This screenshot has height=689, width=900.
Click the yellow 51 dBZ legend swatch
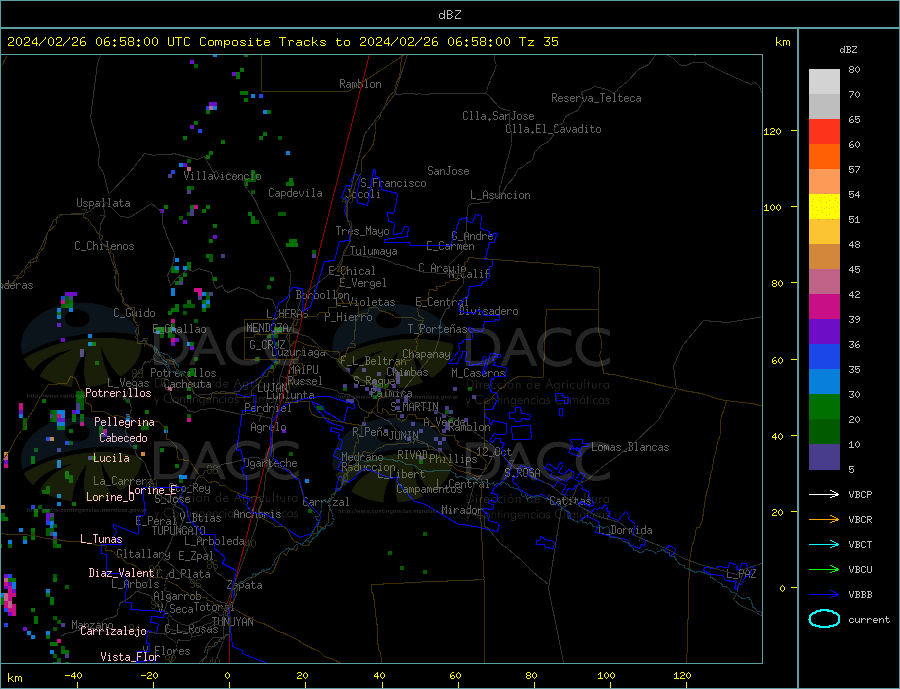(x=824, y=207)
